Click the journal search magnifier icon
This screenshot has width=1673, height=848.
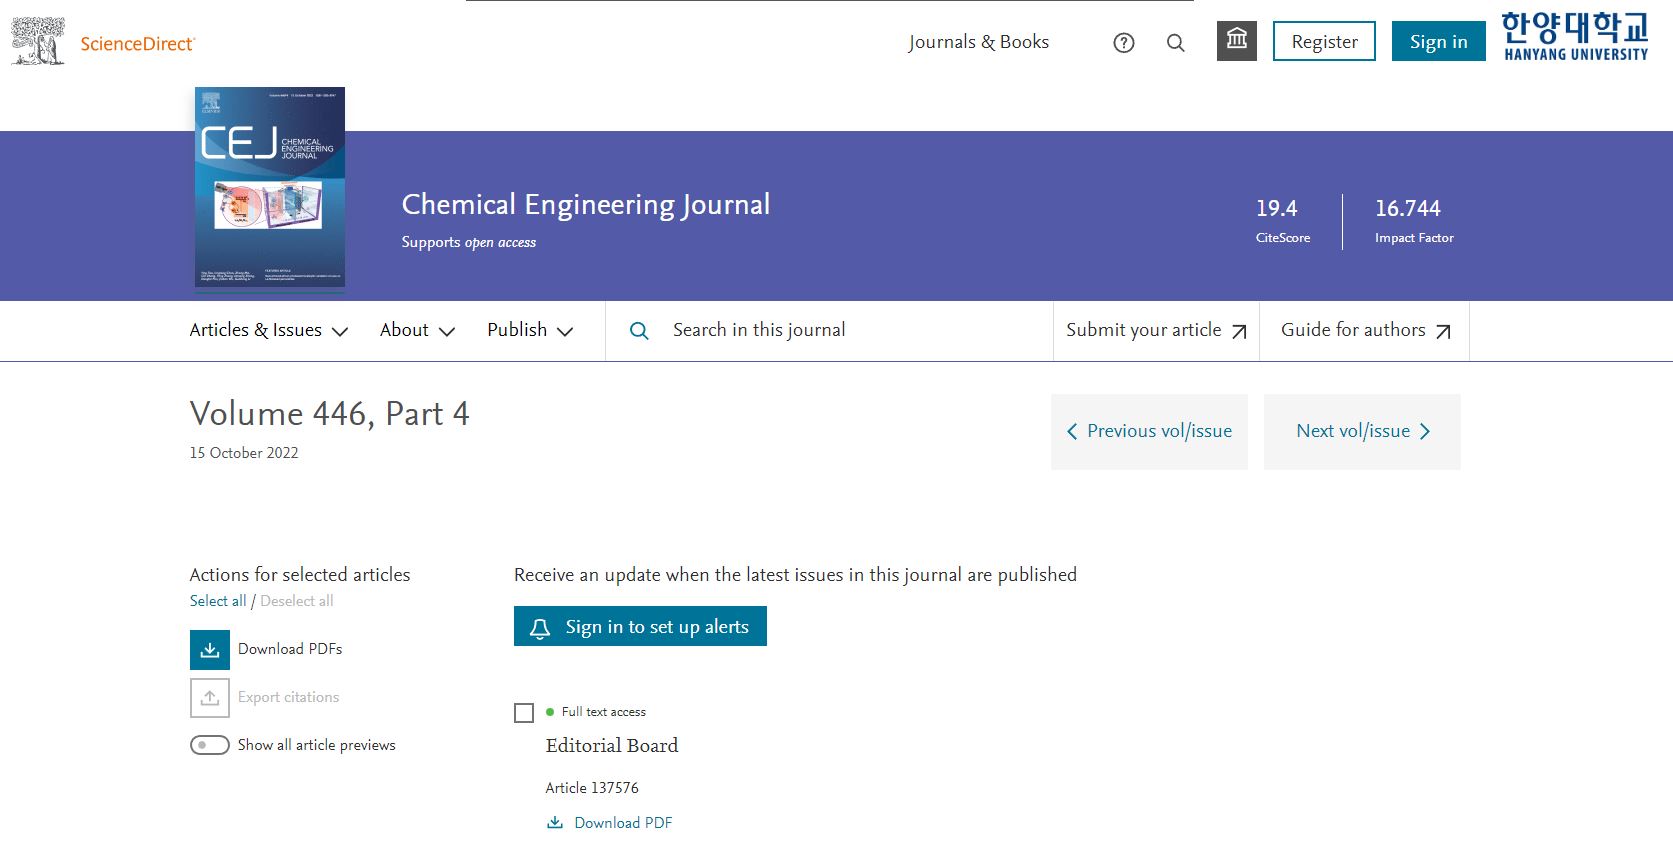click(x=639, y=331)
